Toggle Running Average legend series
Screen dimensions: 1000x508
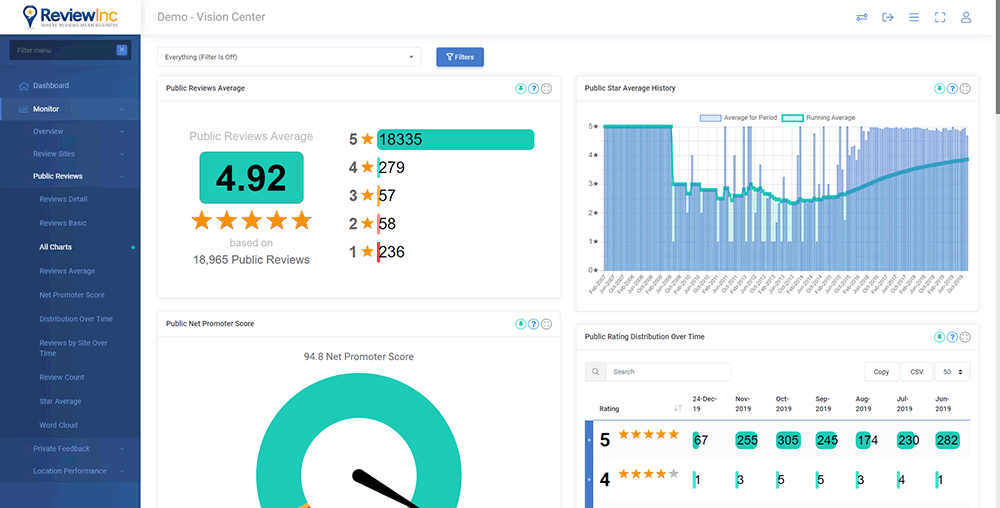(818, 118)
